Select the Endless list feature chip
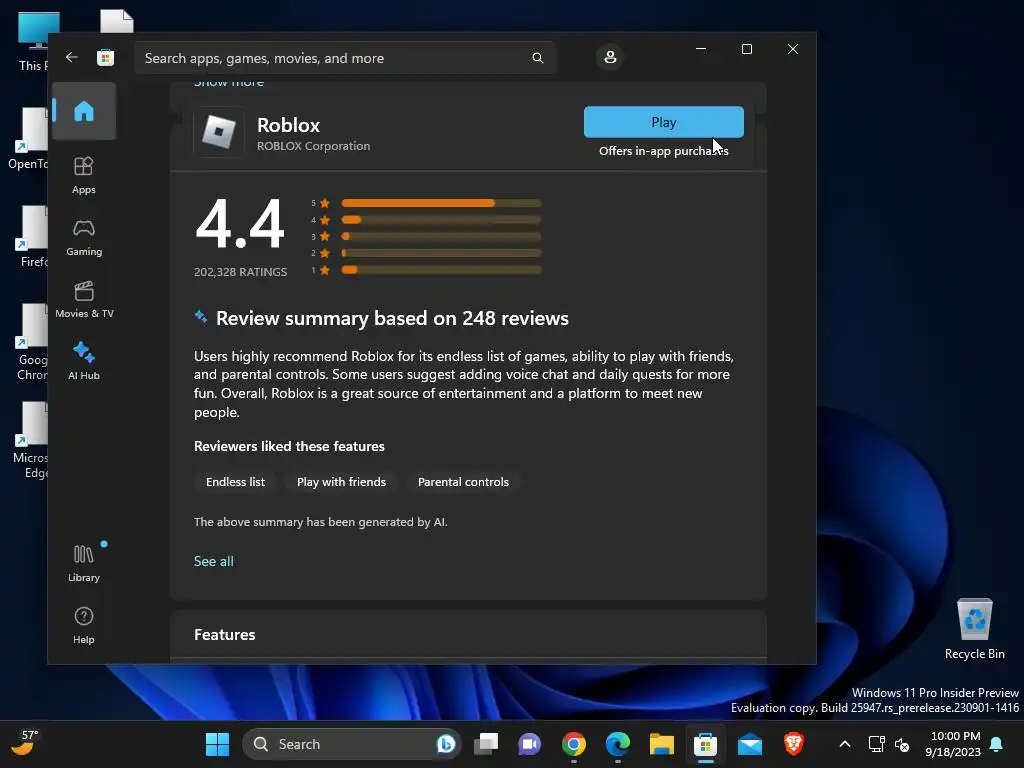This screenshot has width=1024, height=768. click(235, 482)
